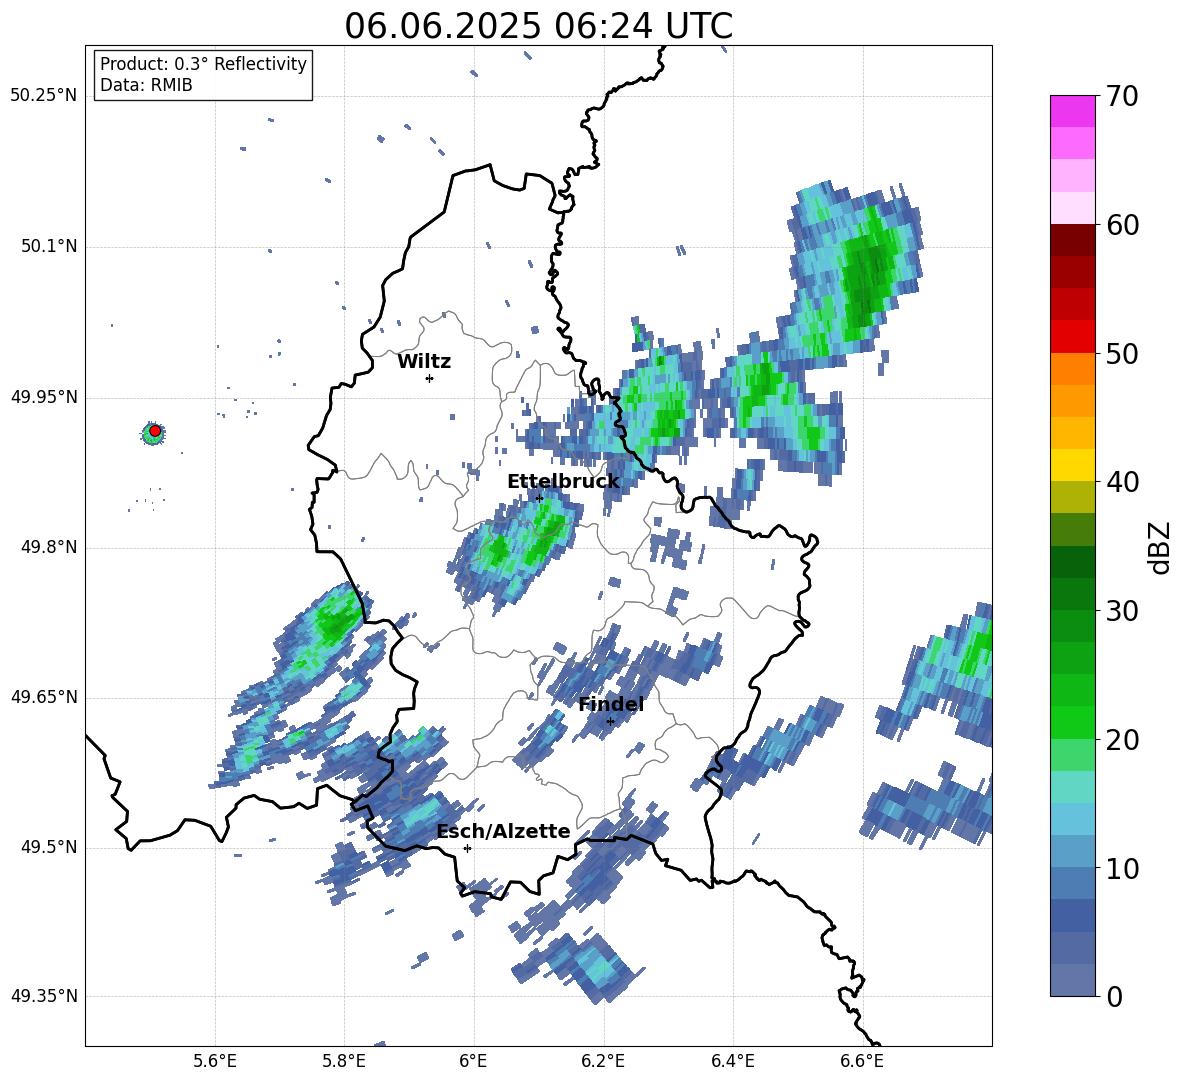Click the 49.8°N latitude label

[49, 547]
